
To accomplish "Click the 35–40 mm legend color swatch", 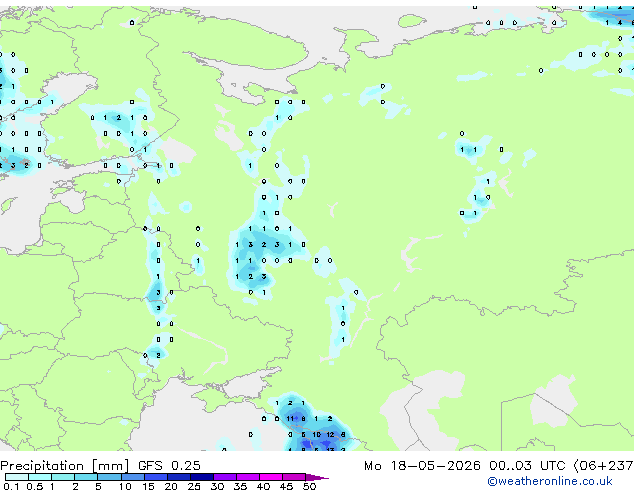I will tap(248, 477).
